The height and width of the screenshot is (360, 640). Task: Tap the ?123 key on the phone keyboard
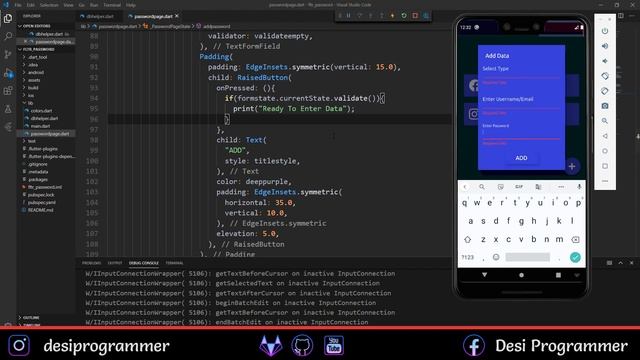coord(468,257)
